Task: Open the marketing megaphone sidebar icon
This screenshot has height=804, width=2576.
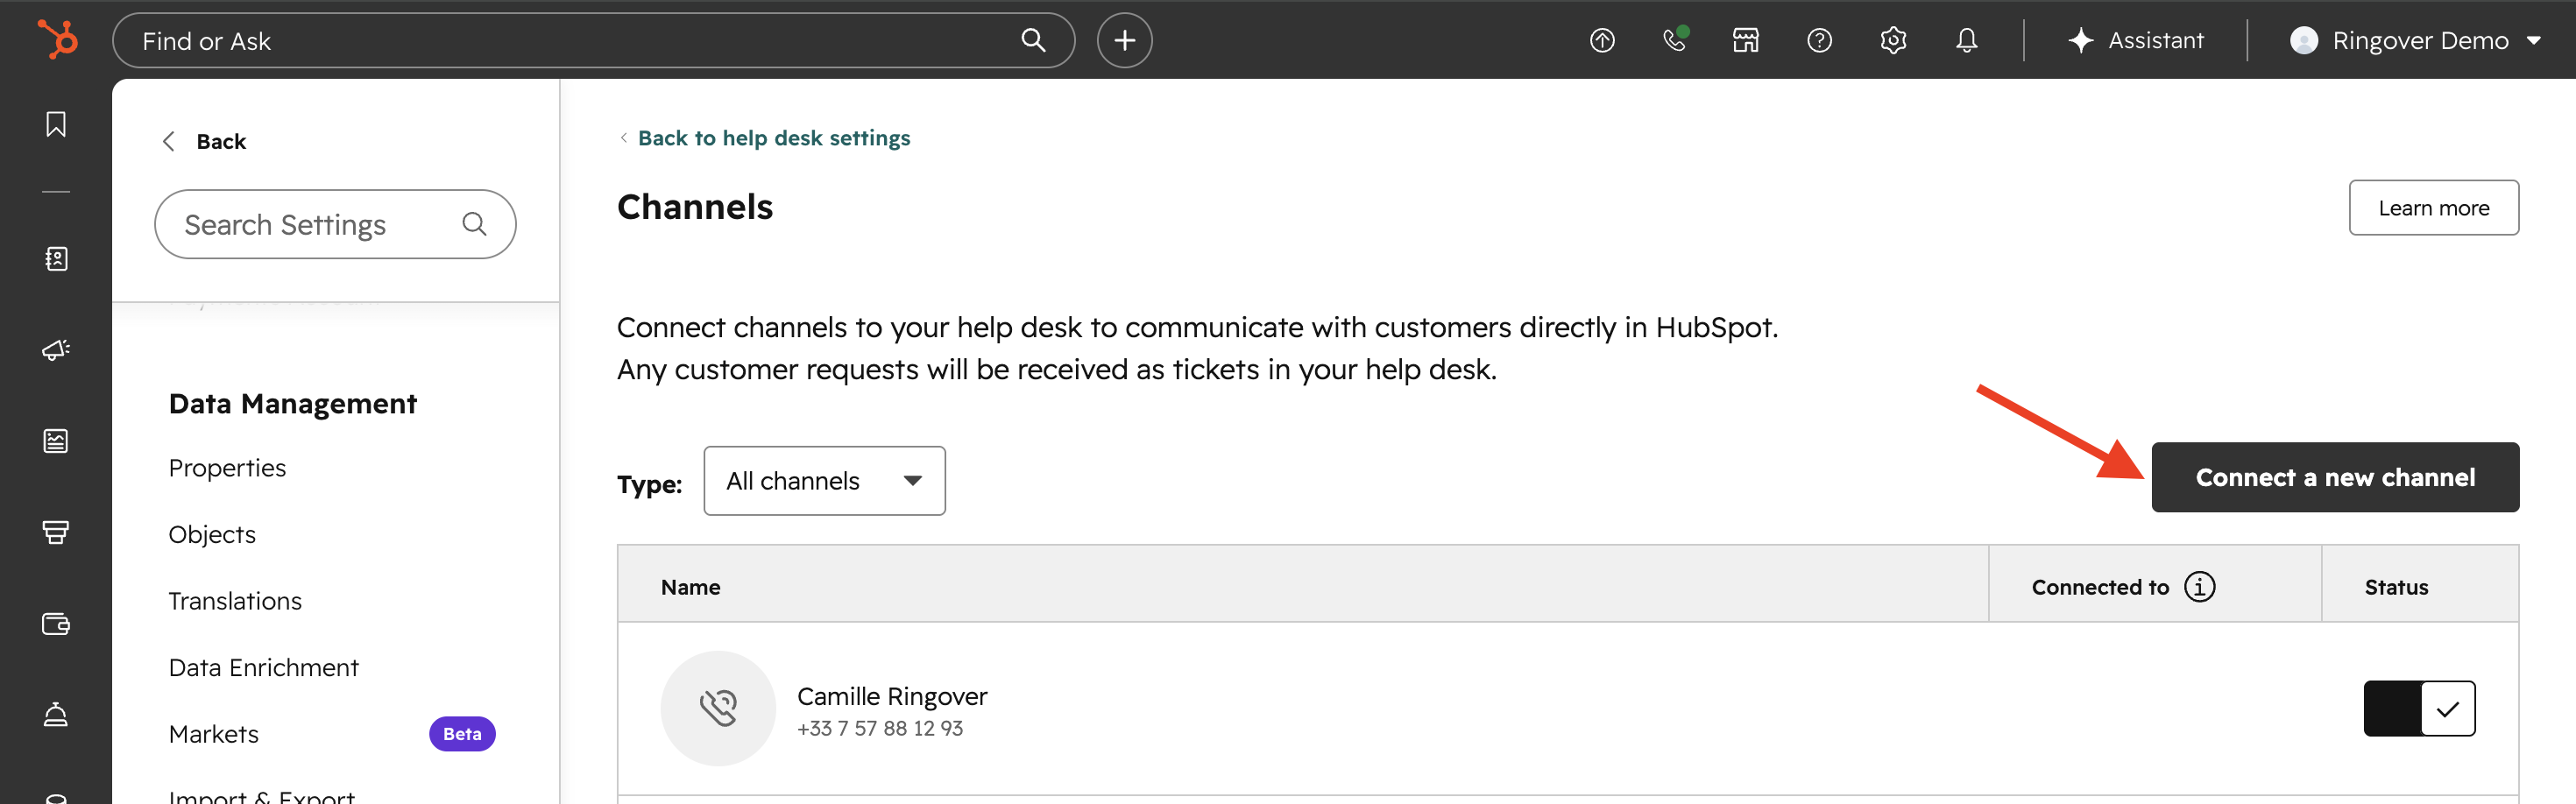Action: (56, 349)
